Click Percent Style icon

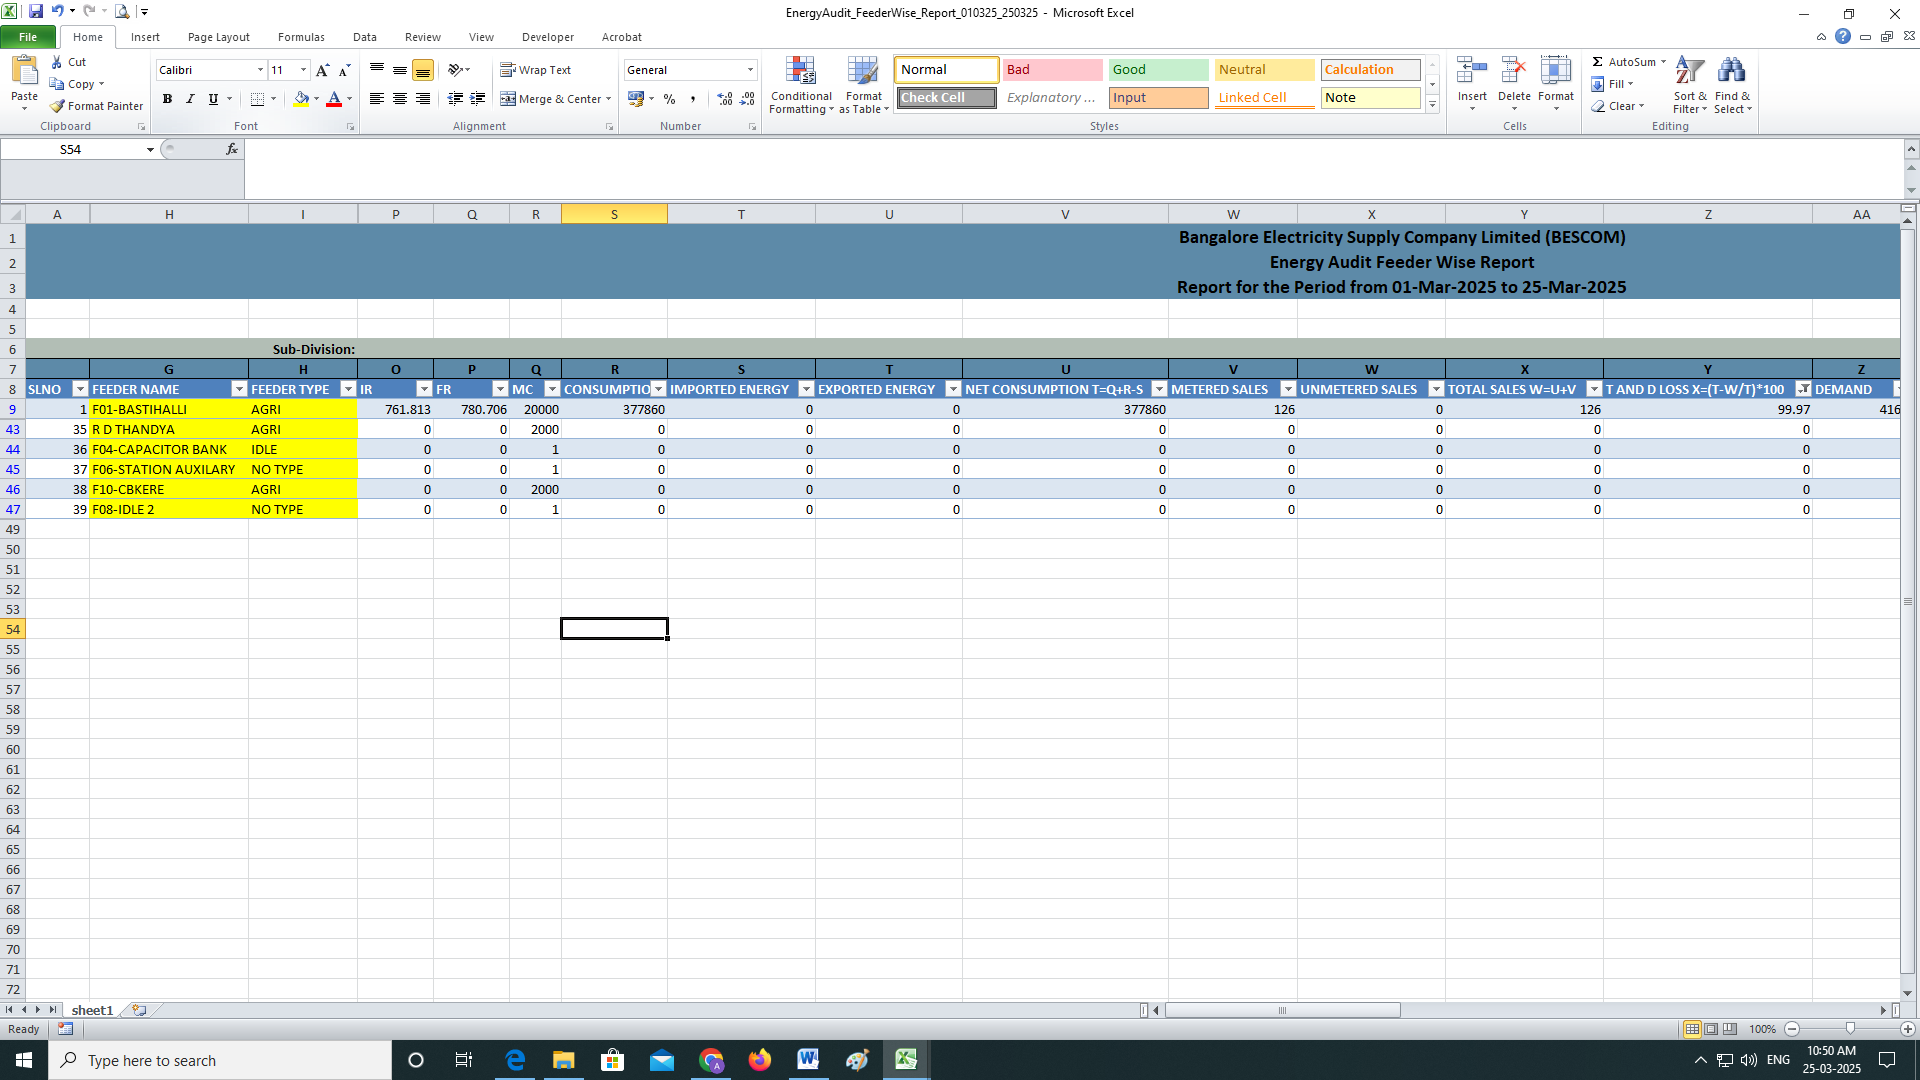[x=669, y=99]
